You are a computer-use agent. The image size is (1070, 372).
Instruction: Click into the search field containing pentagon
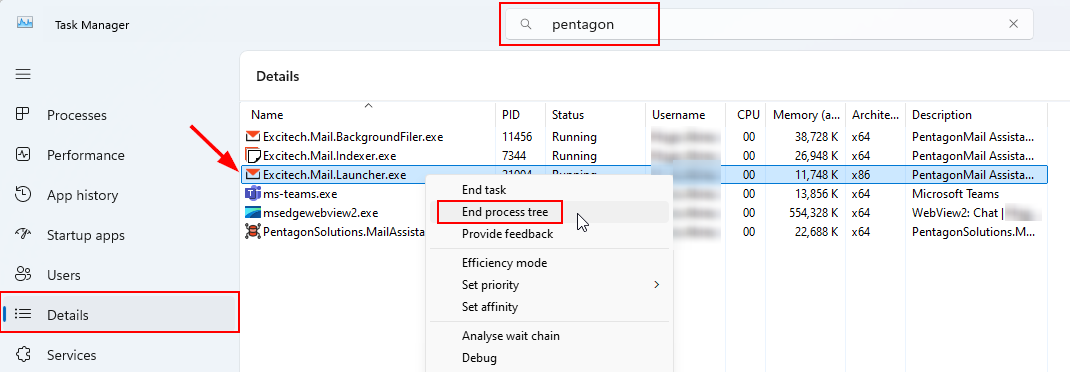point(769,24)
